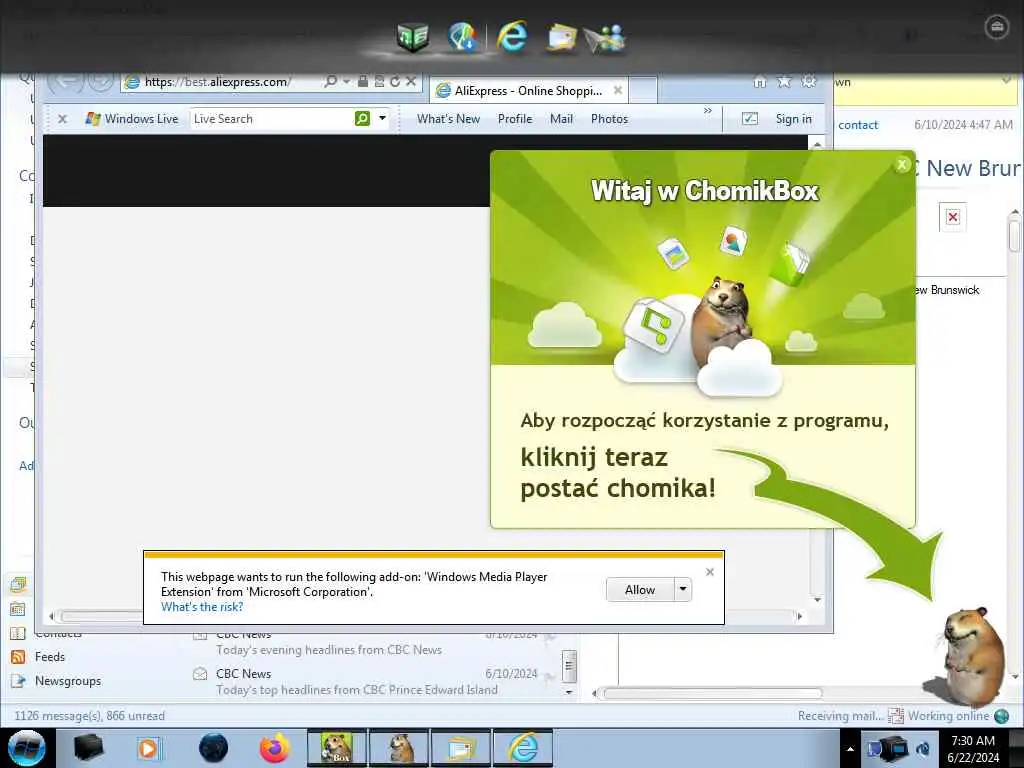The image size is (1024, 768).
Task: Click the globe download icon in top dock
Action: (463, 36)
